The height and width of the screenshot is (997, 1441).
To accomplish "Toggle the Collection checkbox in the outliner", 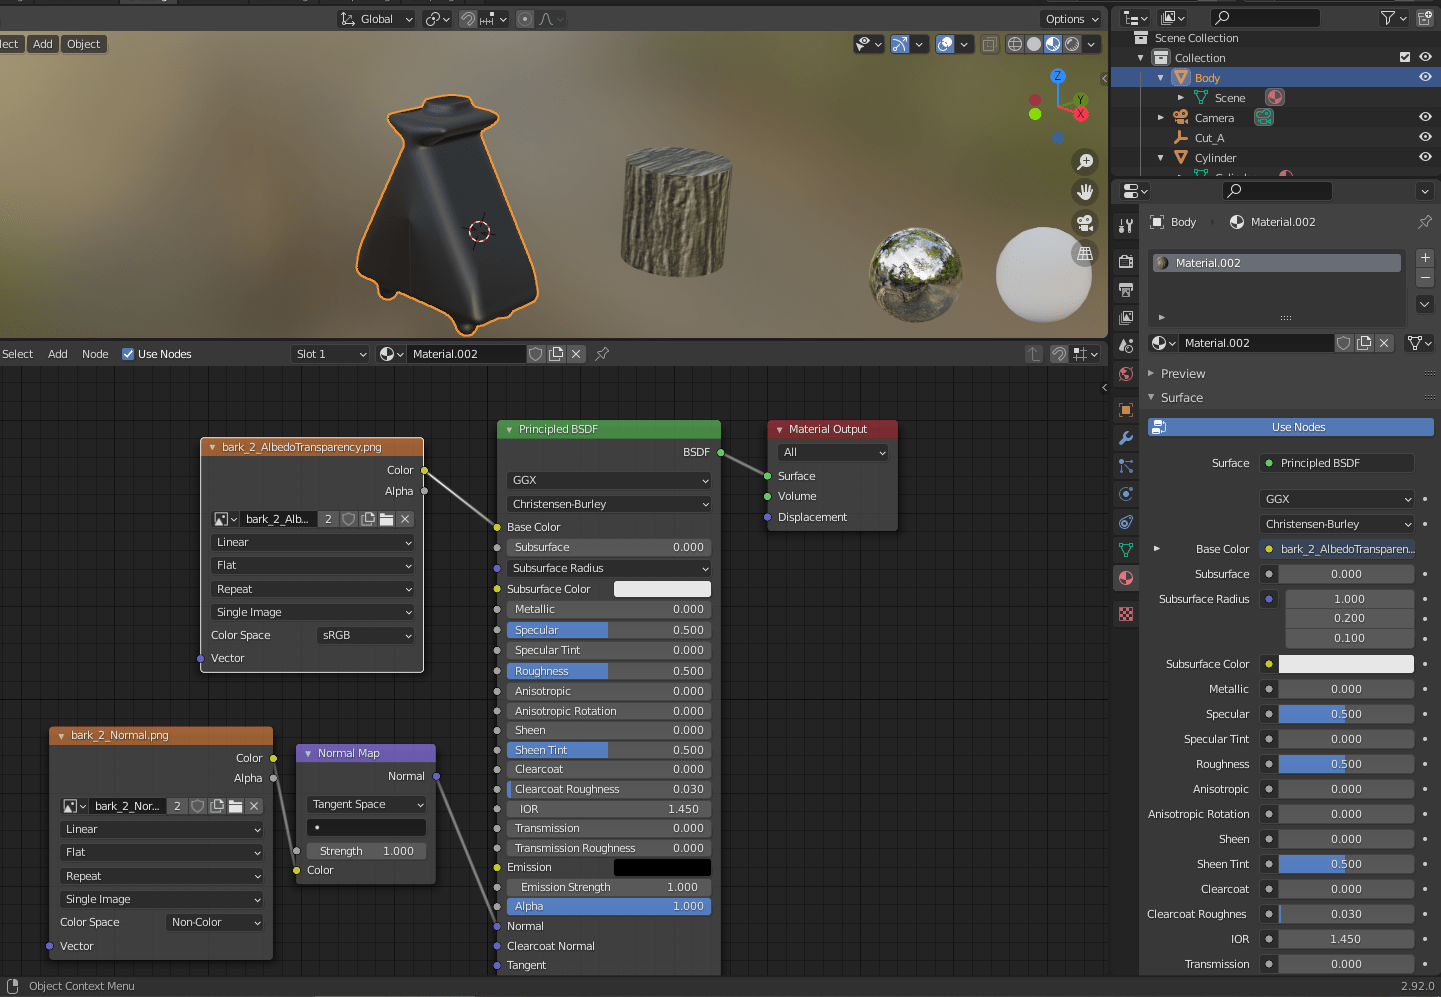I will pyautogui.click(x=1404, y=57).
